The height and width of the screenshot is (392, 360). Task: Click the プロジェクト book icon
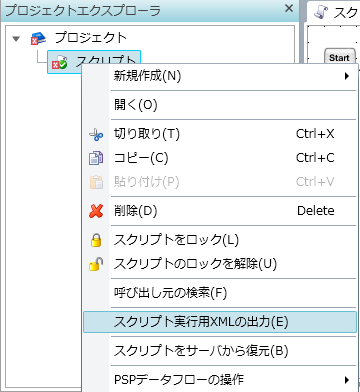click(38, 38)
